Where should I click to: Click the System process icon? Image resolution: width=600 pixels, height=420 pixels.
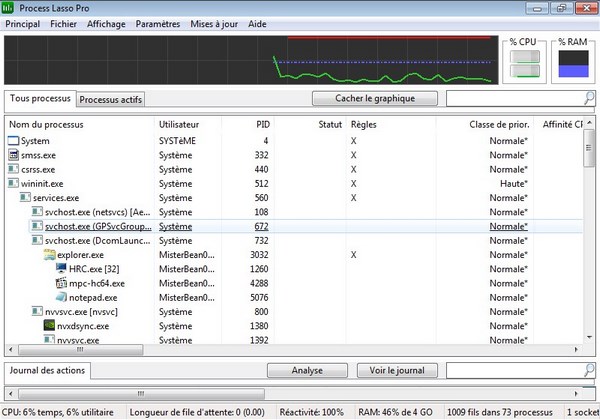tap(13, 141)
